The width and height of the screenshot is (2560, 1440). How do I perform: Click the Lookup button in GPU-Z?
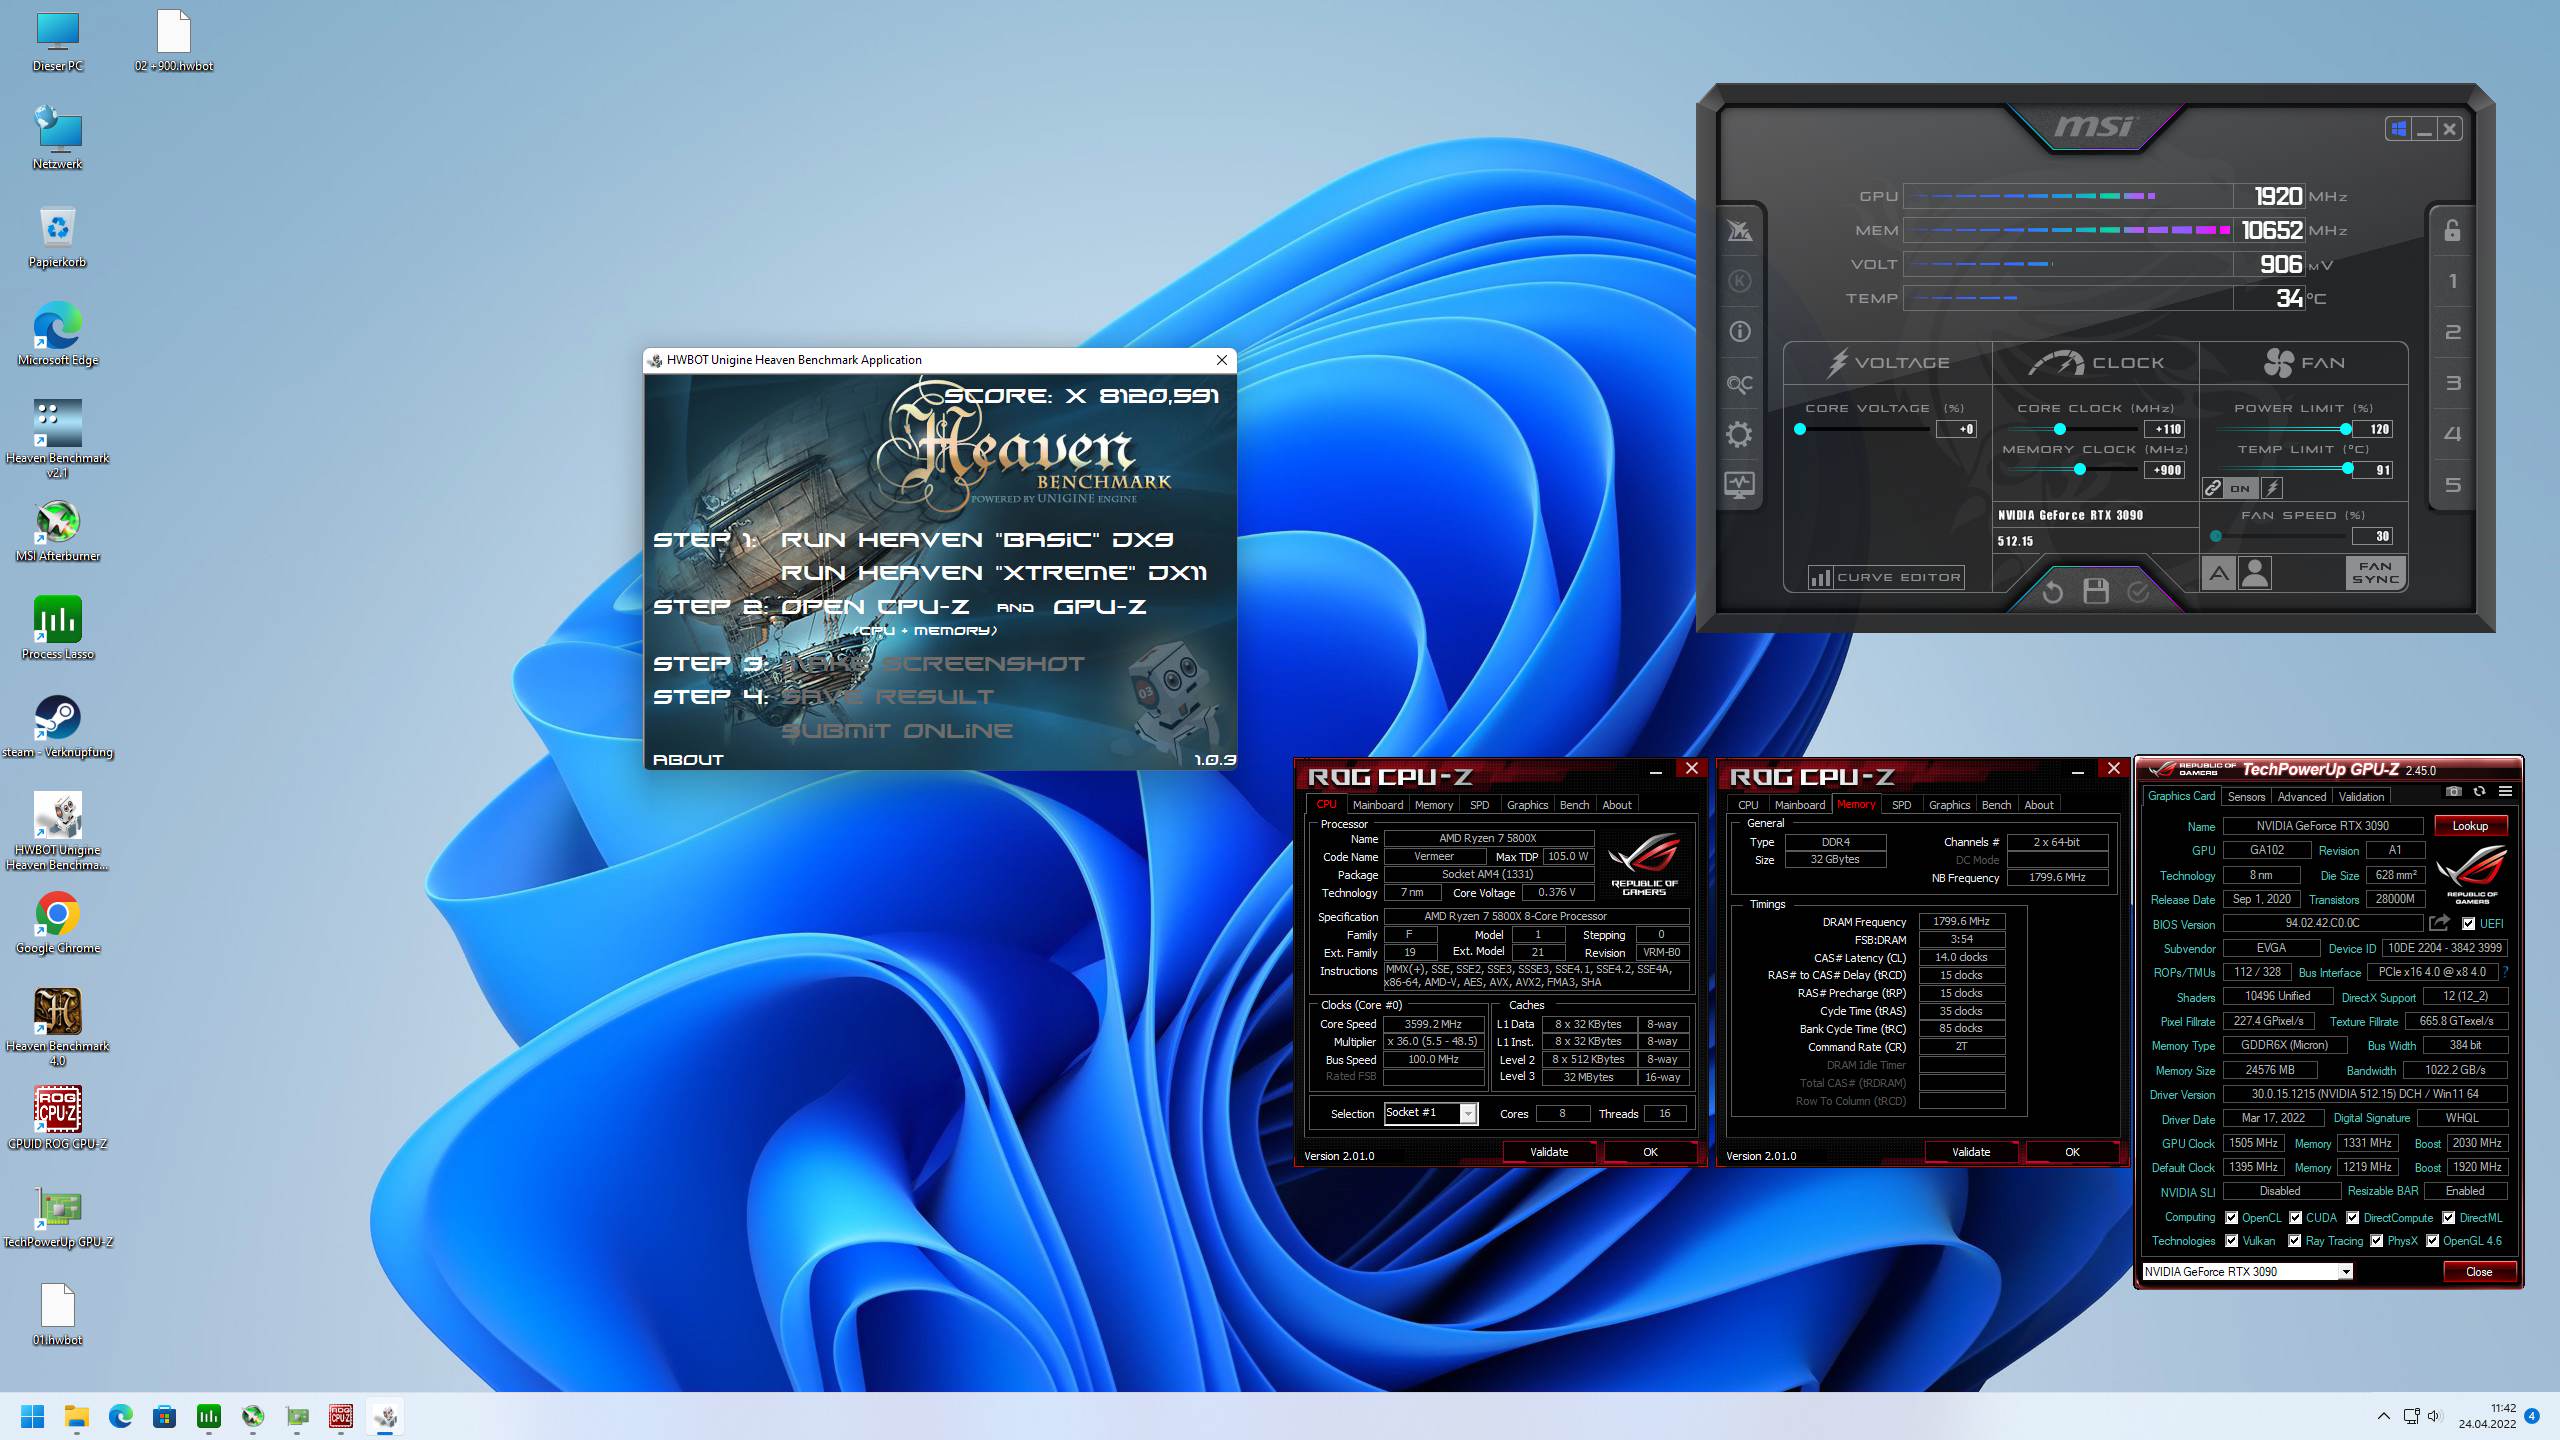[x=2469, y=826]
